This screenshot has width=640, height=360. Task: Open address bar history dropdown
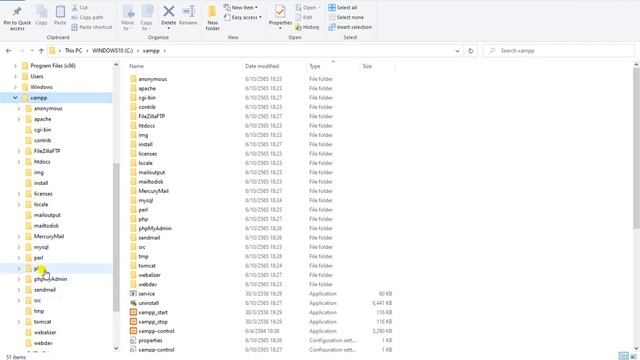pos(457,51)
